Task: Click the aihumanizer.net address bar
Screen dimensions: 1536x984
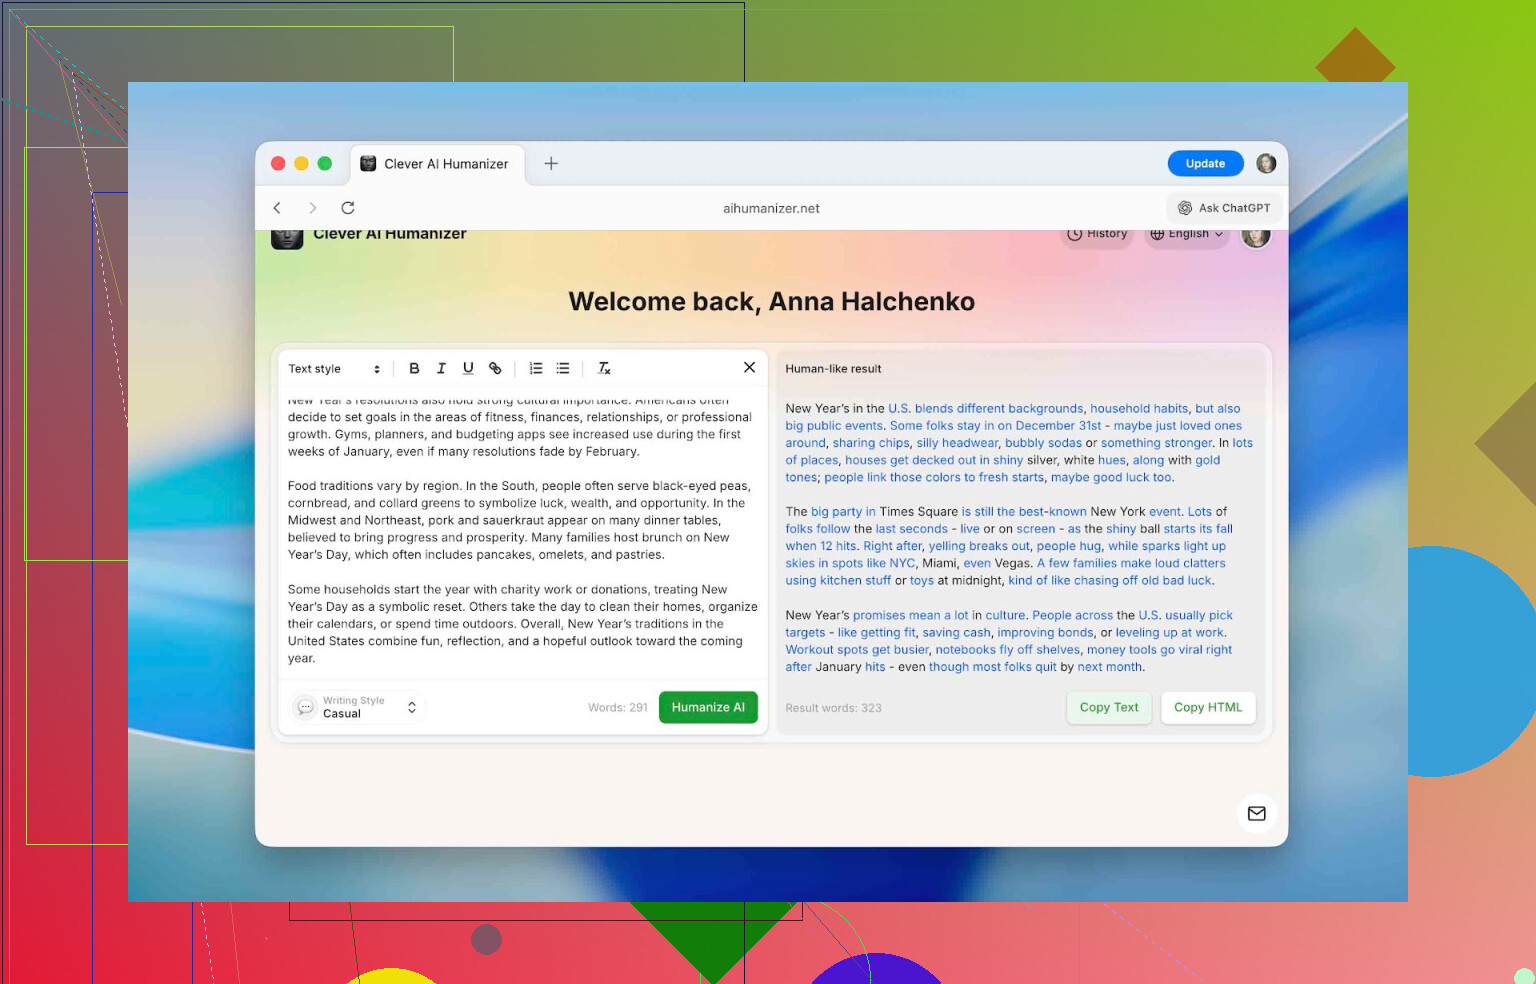Action: tap(771, 208)
